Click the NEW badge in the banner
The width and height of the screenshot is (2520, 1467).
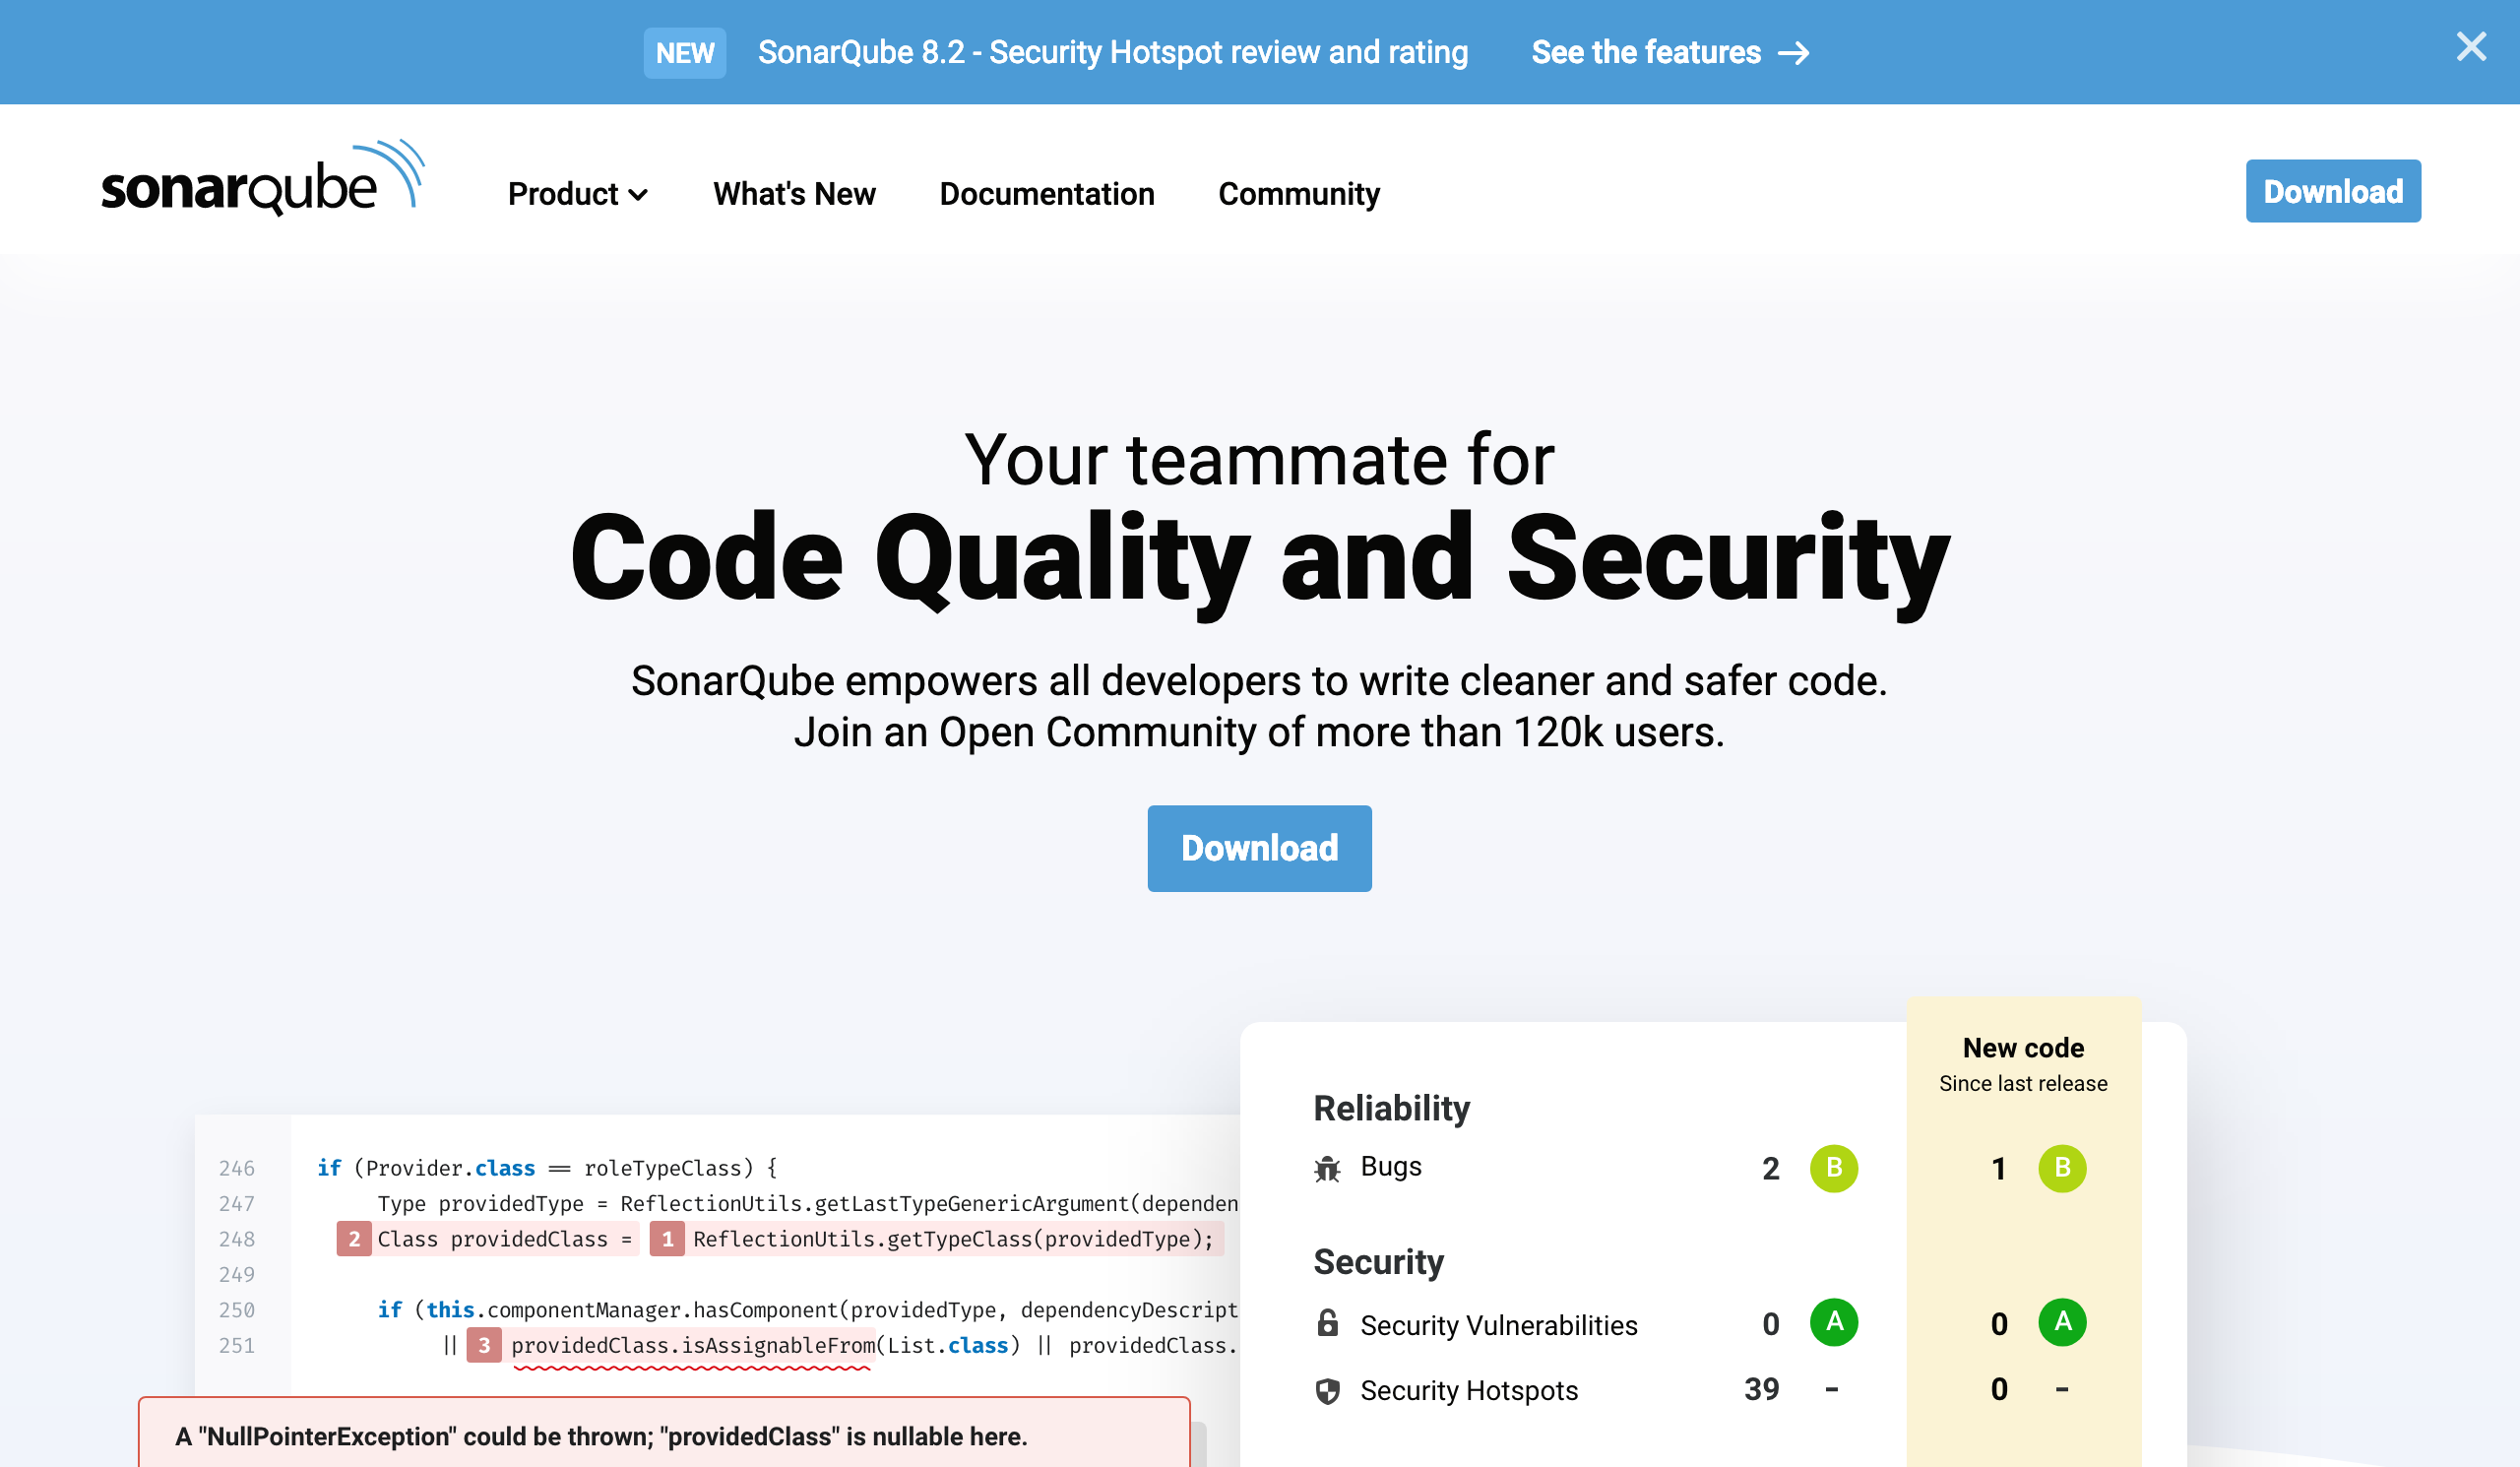pos(685,52)
